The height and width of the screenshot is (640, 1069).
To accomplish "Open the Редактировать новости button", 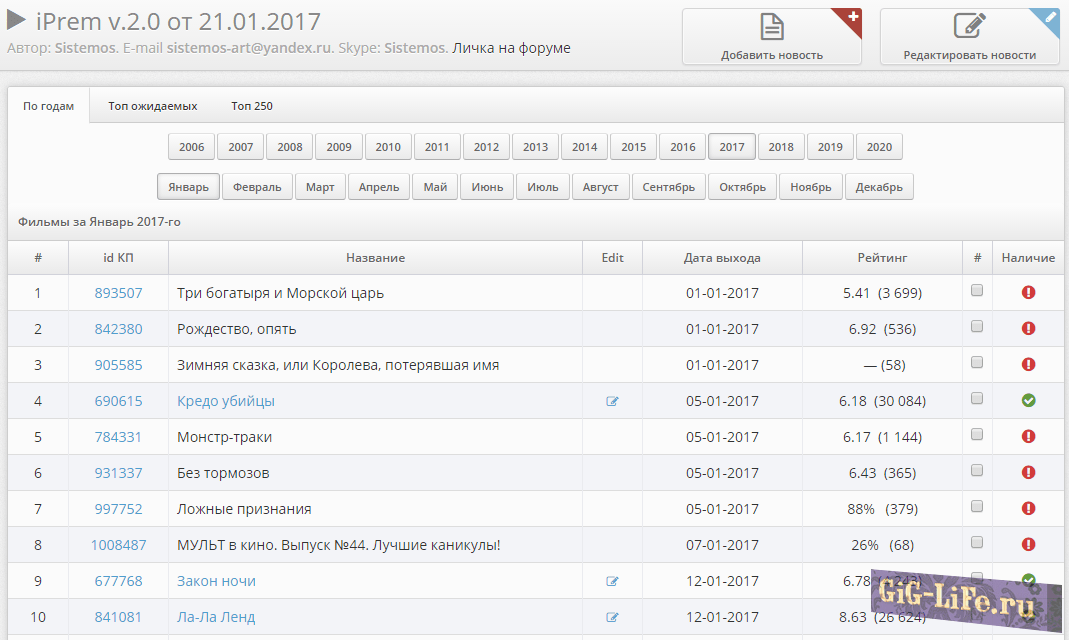I will [969, 37].
